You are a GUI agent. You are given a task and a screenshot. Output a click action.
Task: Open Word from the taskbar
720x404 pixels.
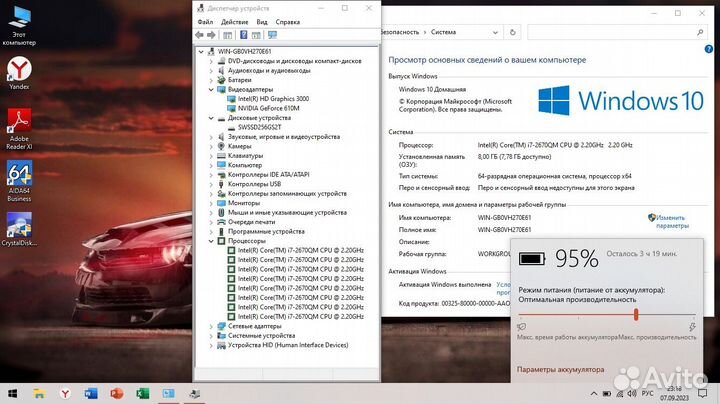pyautogui.click(x=91, y=393)
